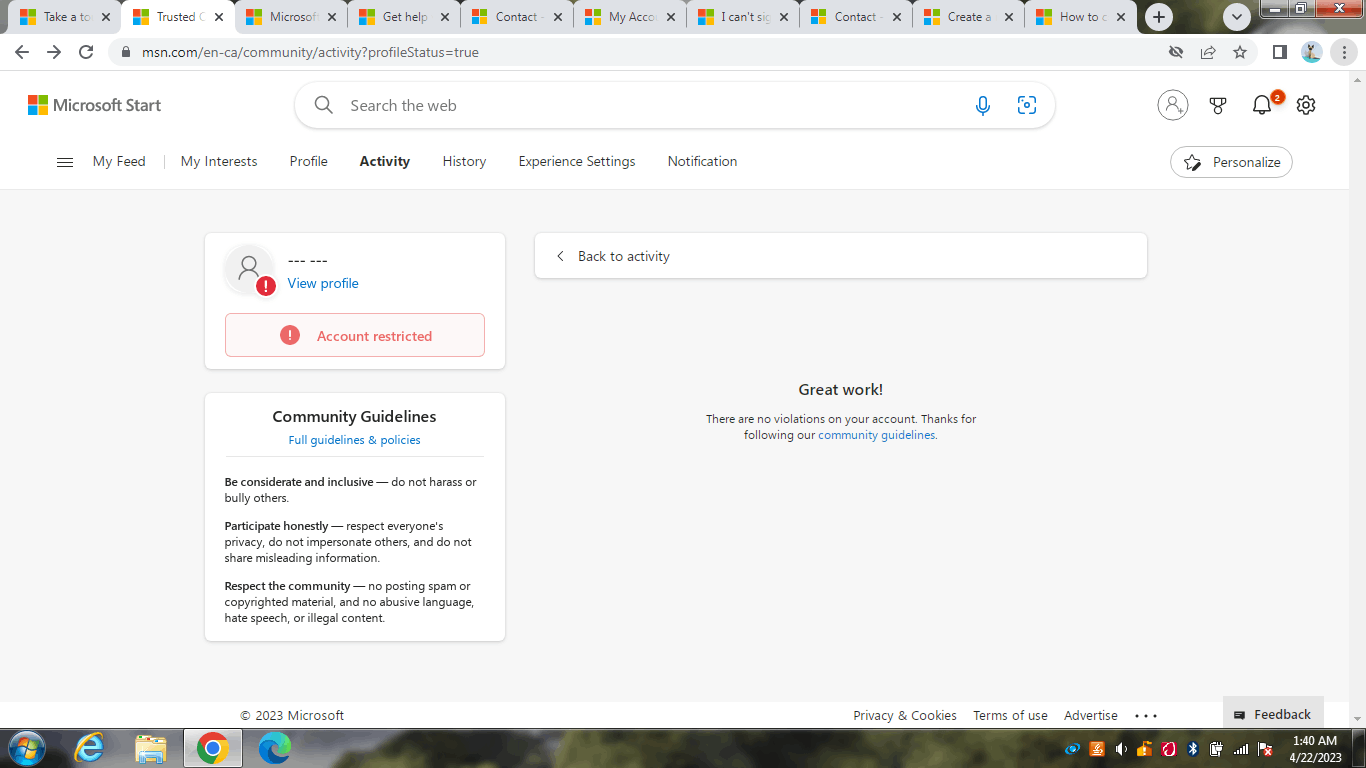Image resolution: width=1366 pixels, height=768 pixels.
Task: Open File Explorer from taskbar
Action: coord(151,748)
